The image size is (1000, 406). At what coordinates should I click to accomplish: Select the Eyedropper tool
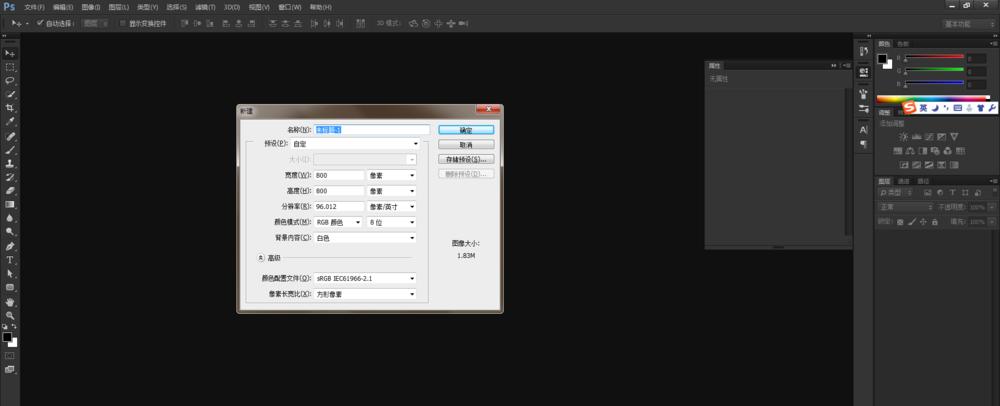click(10, 122)
